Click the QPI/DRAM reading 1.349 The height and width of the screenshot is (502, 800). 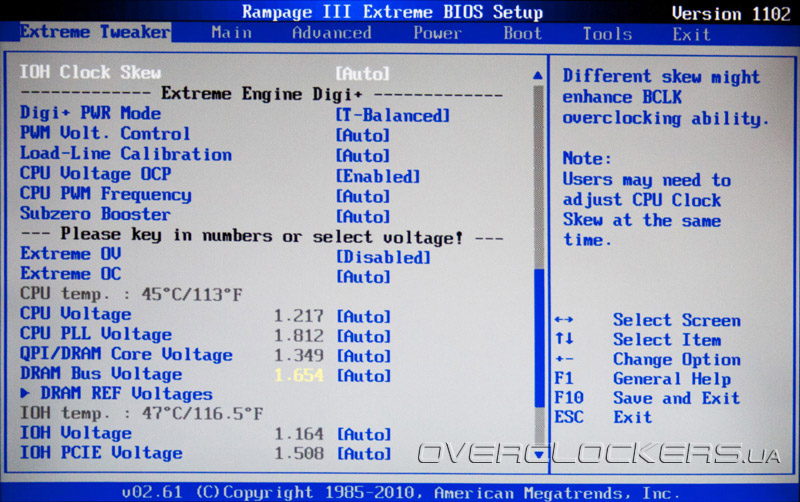pos(298,356)
